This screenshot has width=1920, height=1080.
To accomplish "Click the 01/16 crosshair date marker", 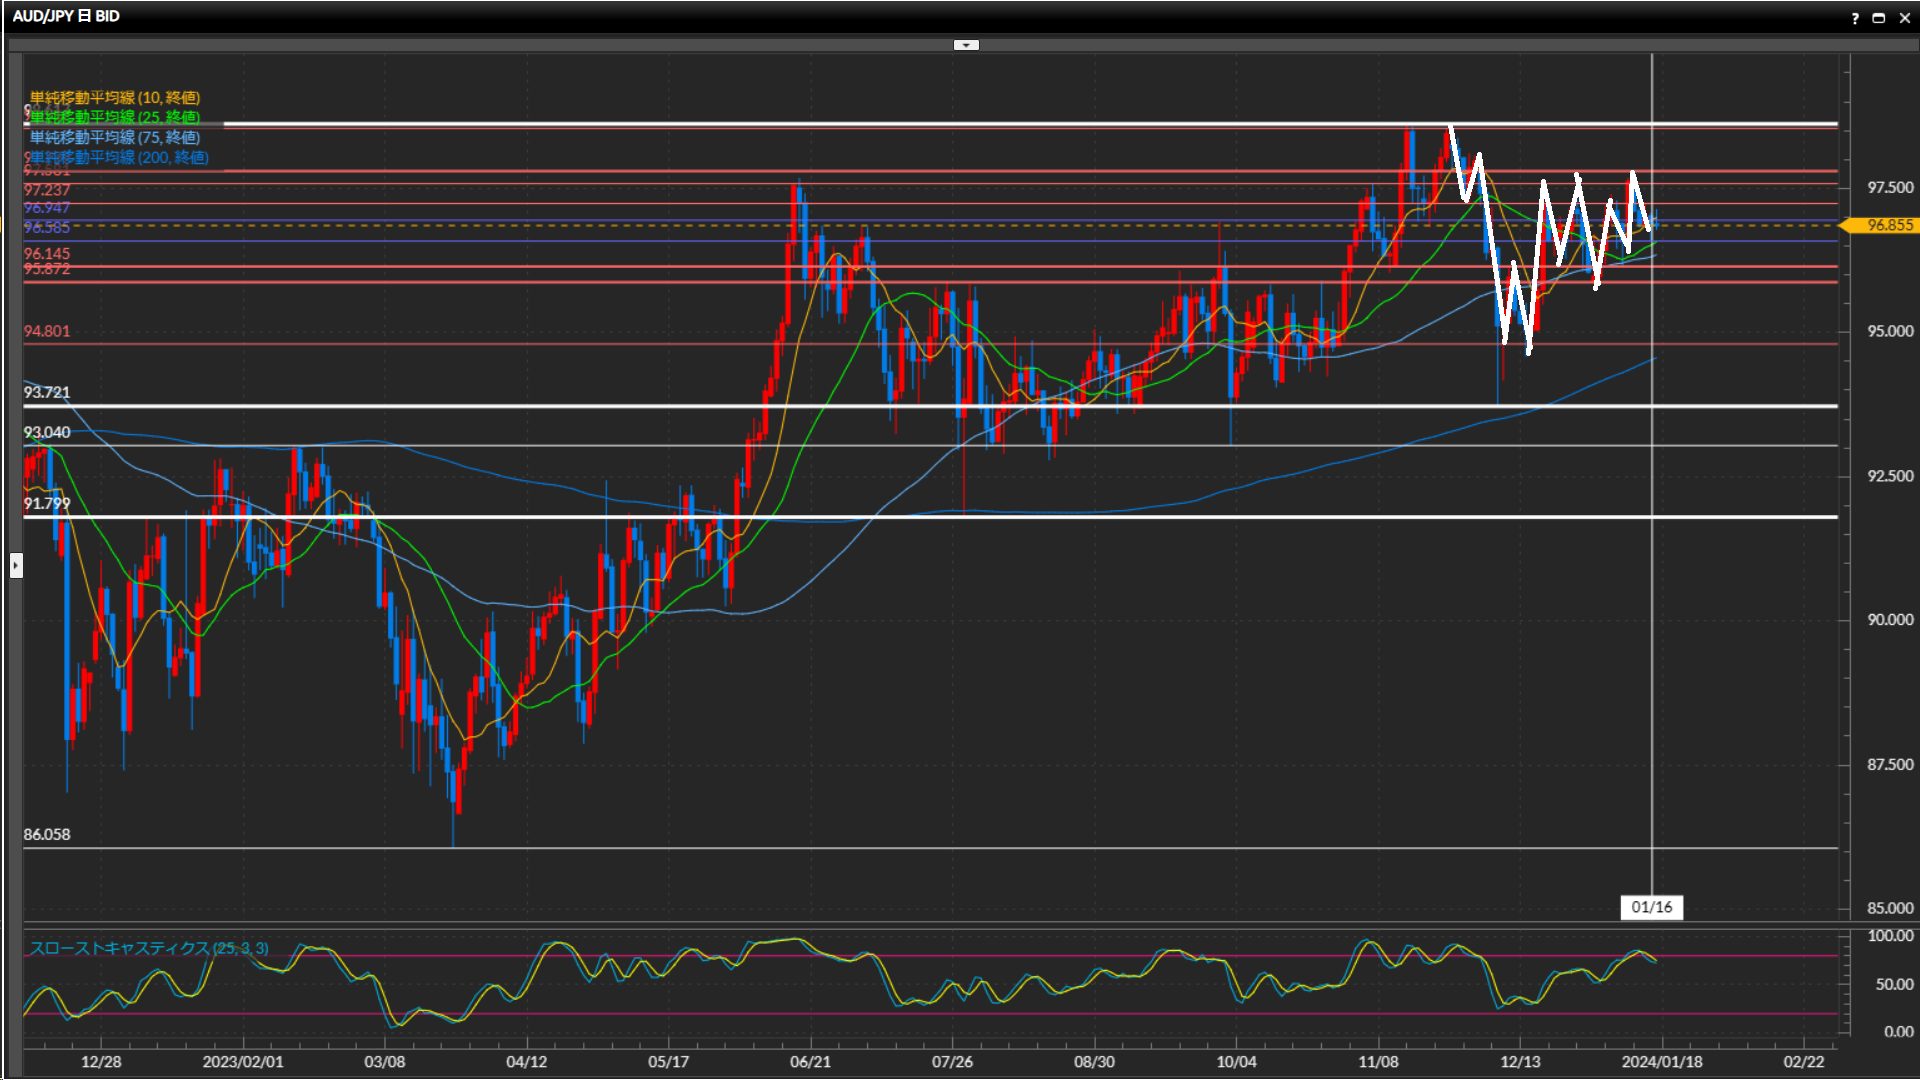I will pyautogui.click(x=1651, y=907).
